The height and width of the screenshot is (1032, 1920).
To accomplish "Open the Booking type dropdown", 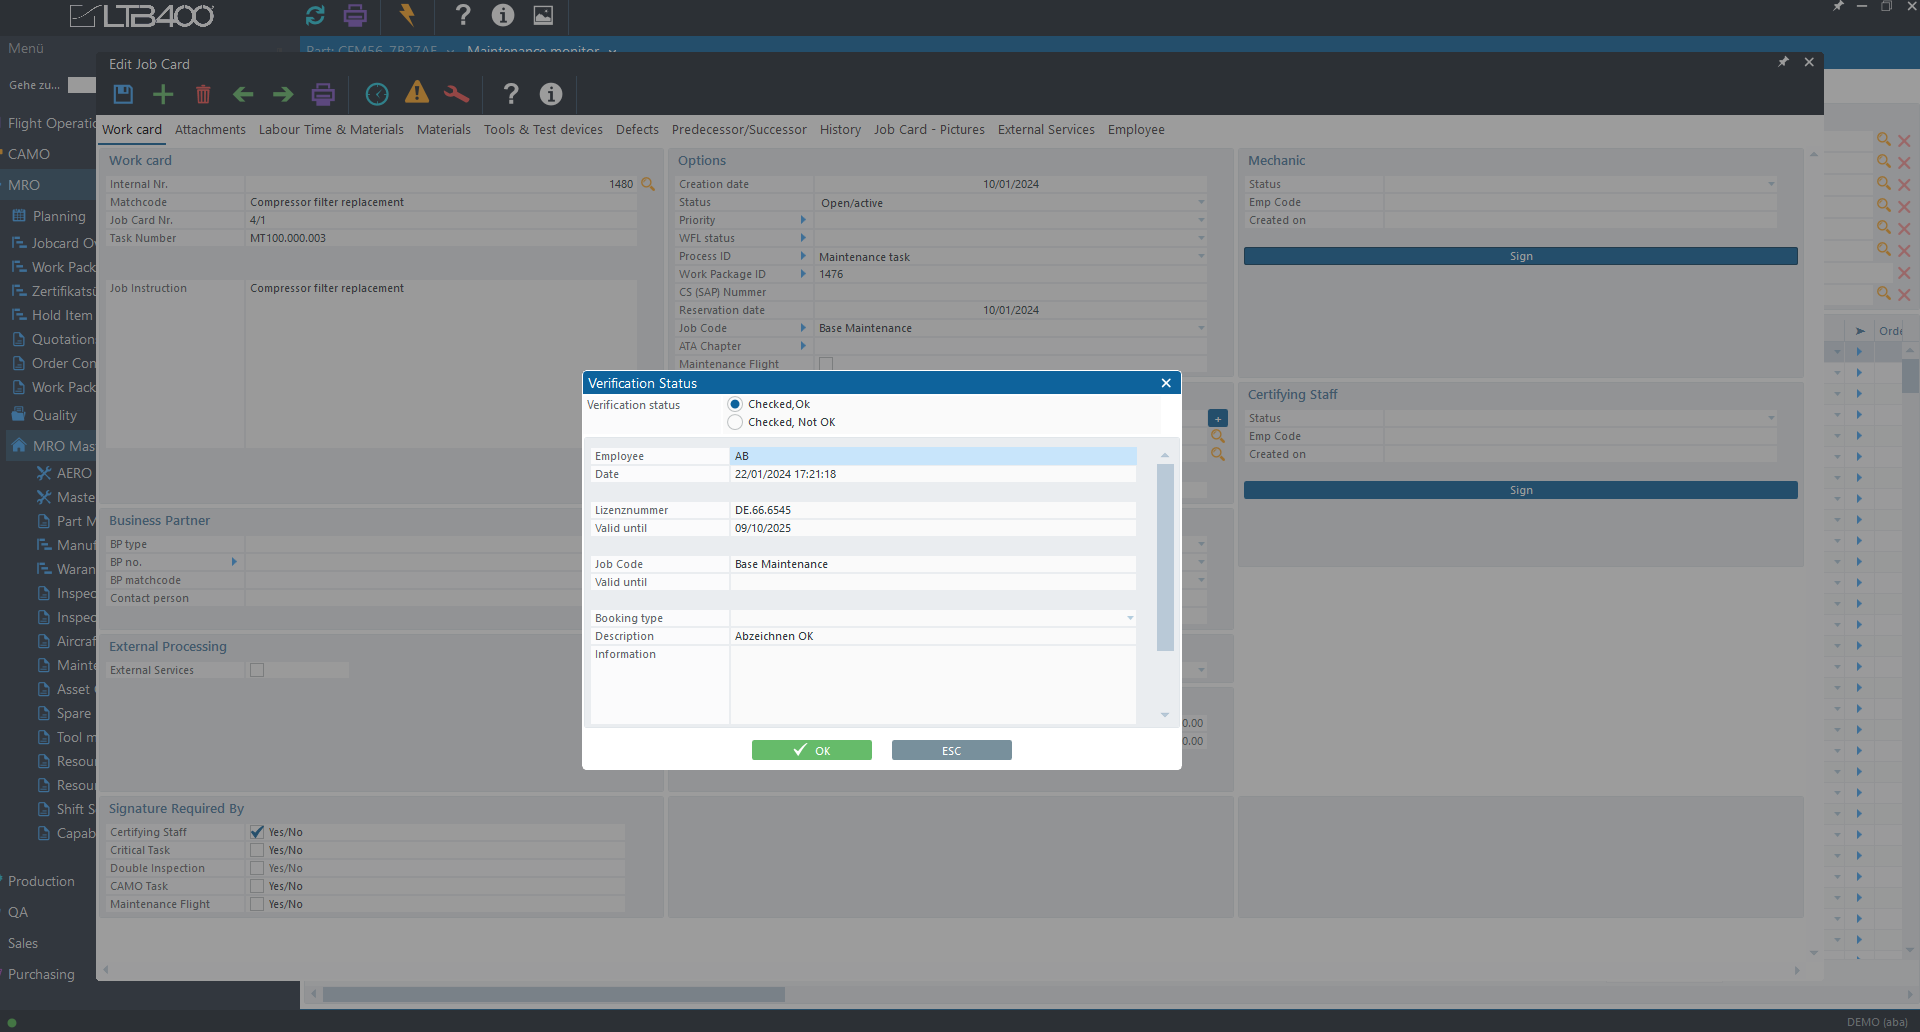I will [1130, 618].
